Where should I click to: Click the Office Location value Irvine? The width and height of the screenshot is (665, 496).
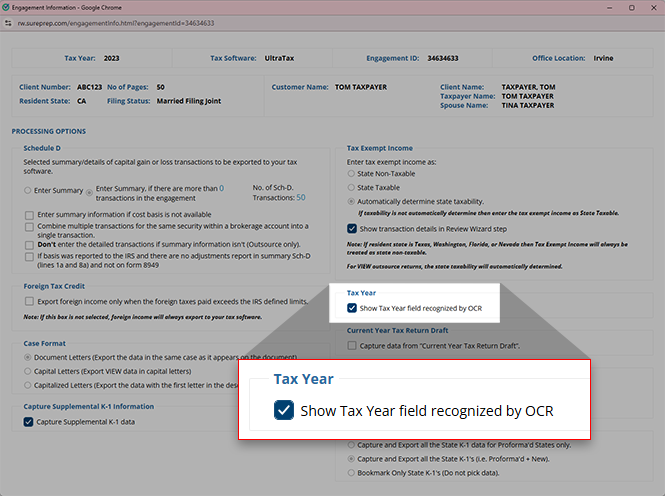[603, 58]
